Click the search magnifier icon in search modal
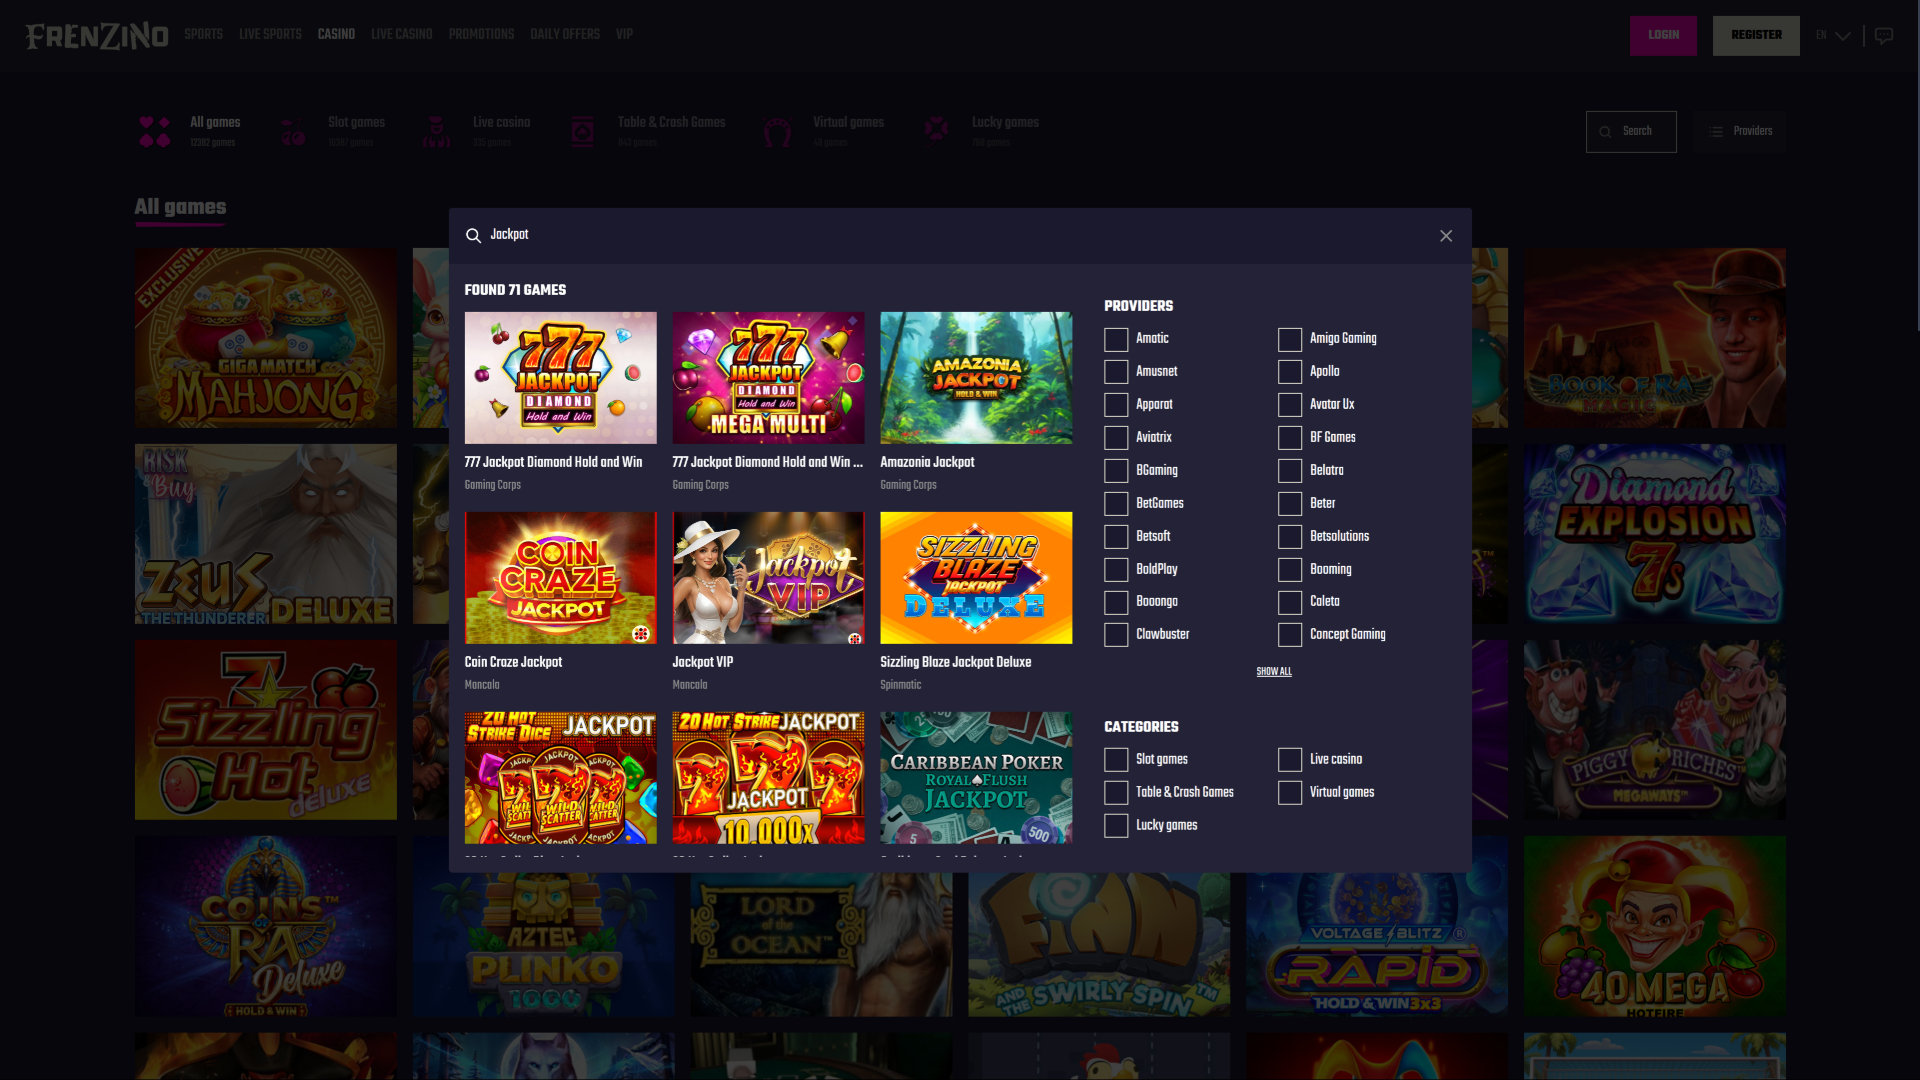Screen dimensions: 1920x1080 [473, 236]
